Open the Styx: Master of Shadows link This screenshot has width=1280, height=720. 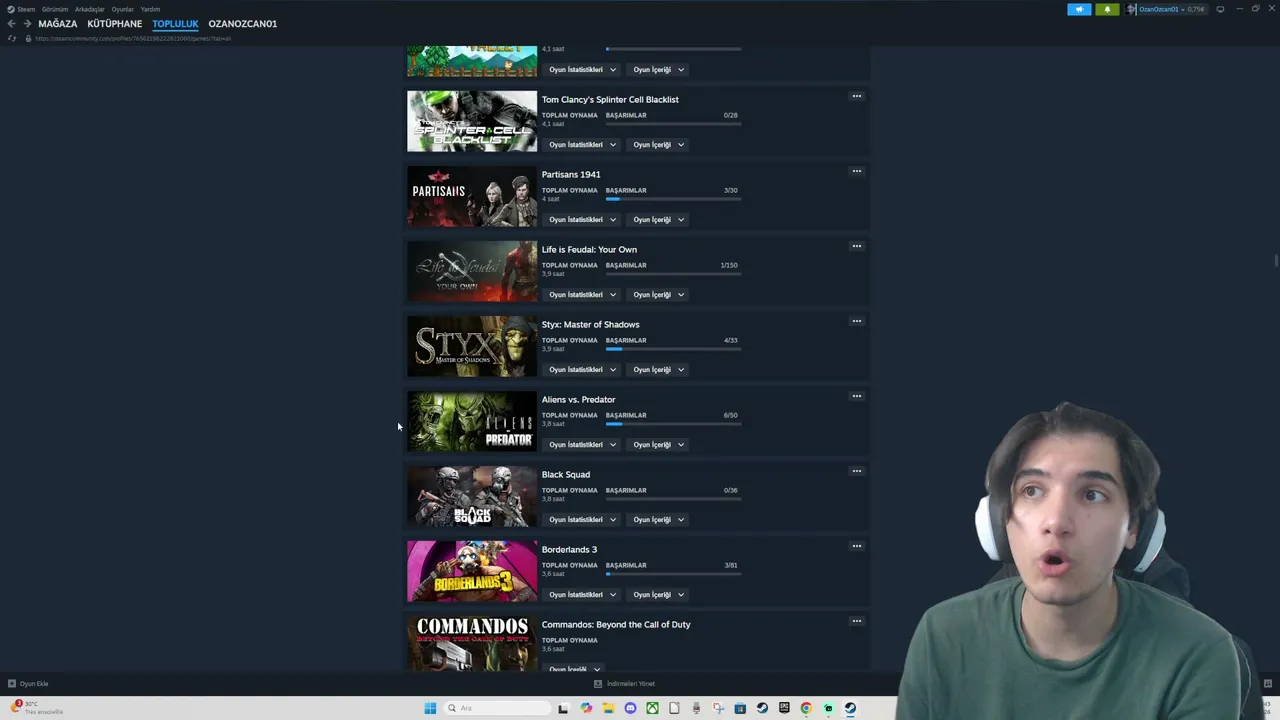(590, 324)
